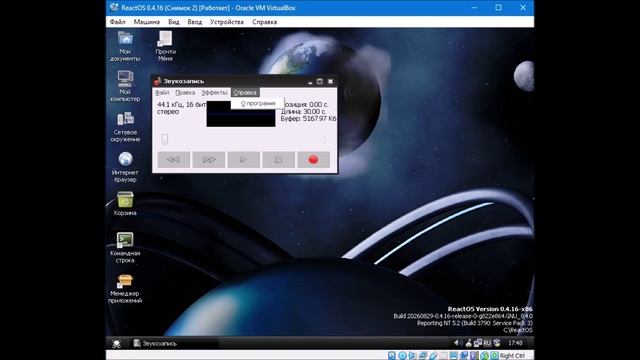640x360 pixels.
Task: Open the VirtualBox Вид menu
Action: (x=173, y=22)
